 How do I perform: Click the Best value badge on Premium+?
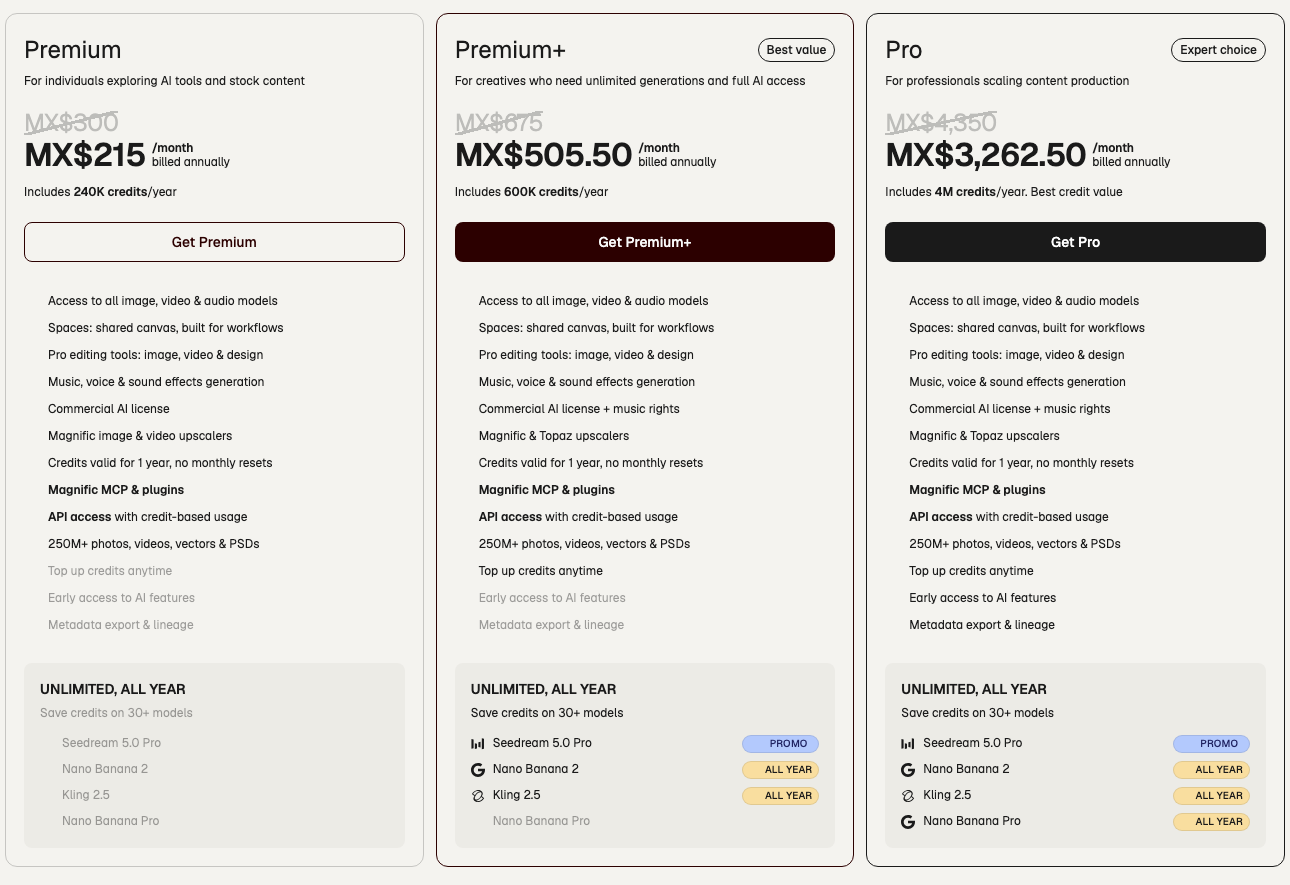click(x=796, y=50)
